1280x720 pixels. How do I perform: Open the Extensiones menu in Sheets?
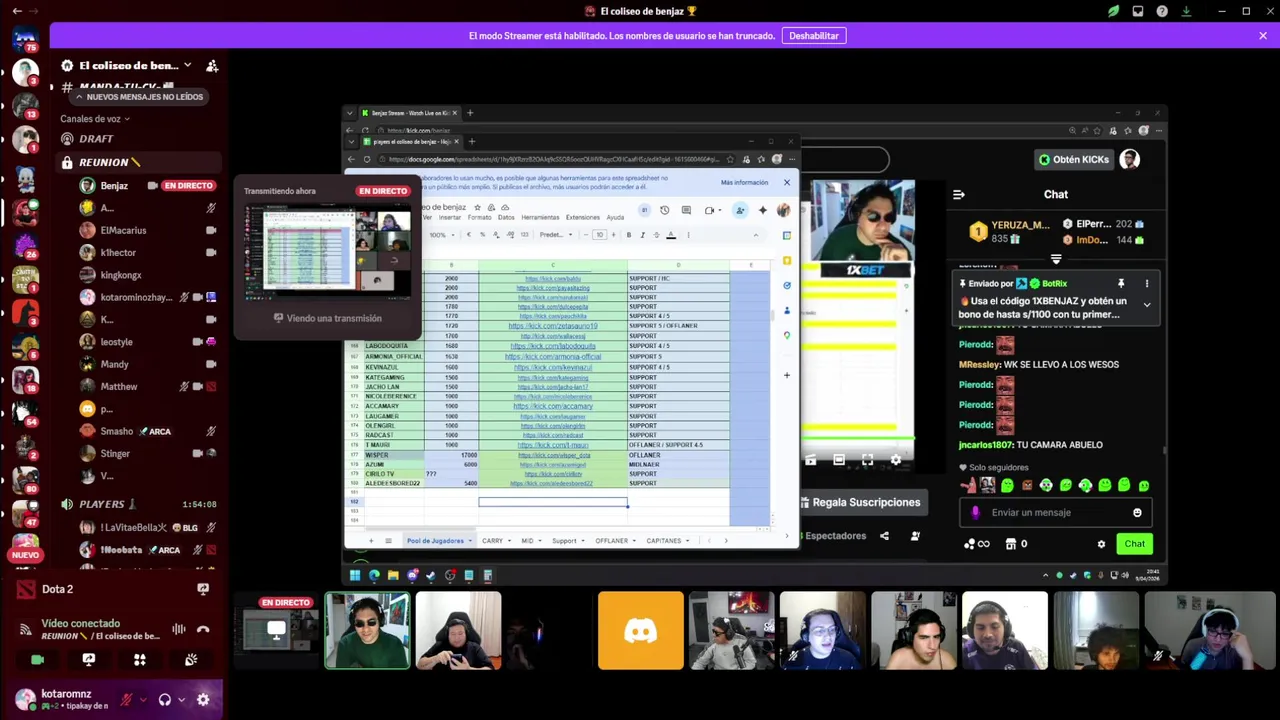(583, 217)
